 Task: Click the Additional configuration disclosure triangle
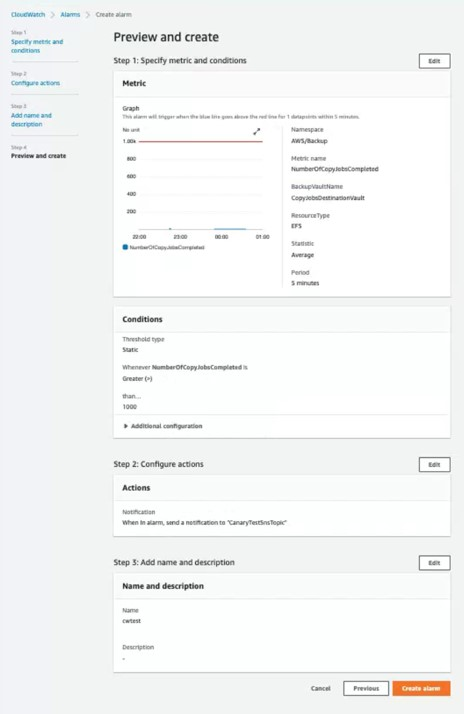coord(126,426)
